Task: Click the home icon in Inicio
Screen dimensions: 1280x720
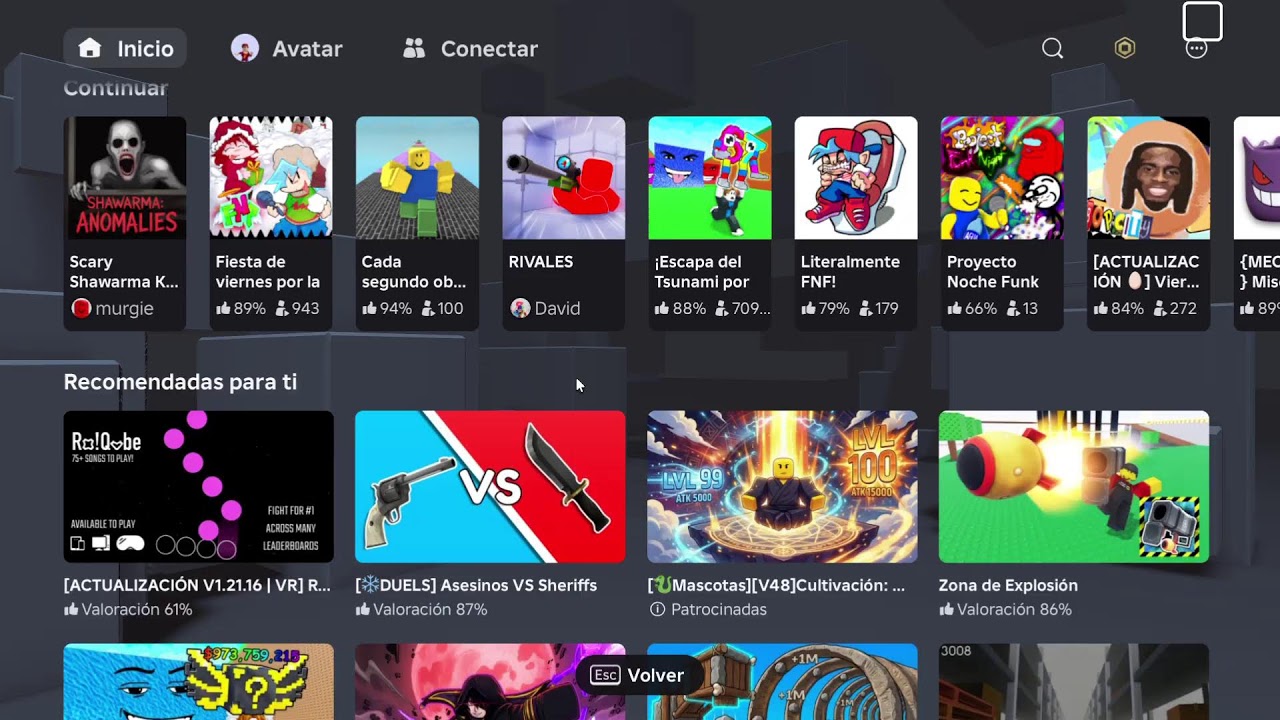Action: (x=90, y=48)
